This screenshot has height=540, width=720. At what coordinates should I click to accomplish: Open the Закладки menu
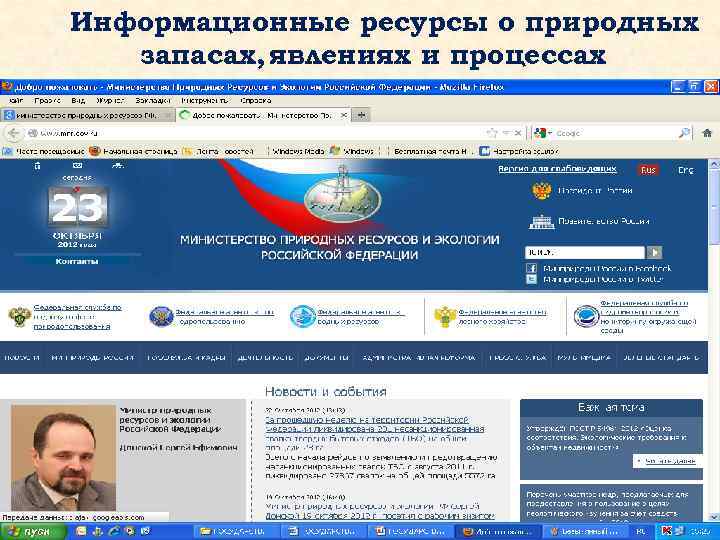153,101
